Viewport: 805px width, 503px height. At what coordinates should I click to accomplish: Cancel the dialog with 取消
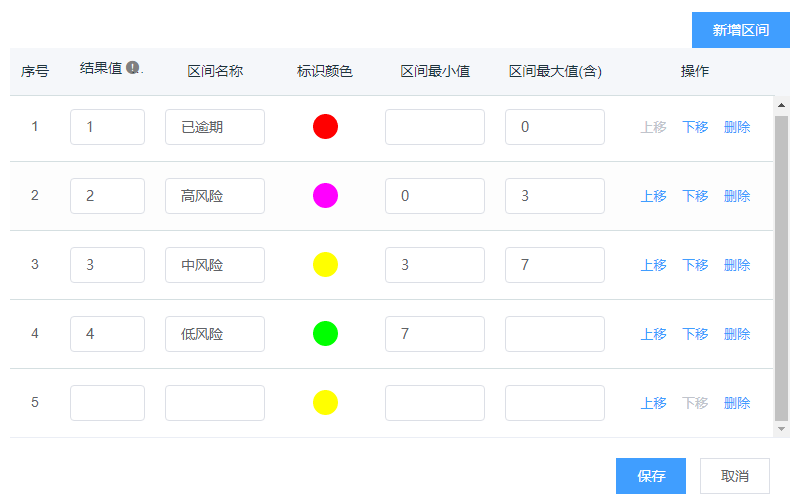coord(735,476)
